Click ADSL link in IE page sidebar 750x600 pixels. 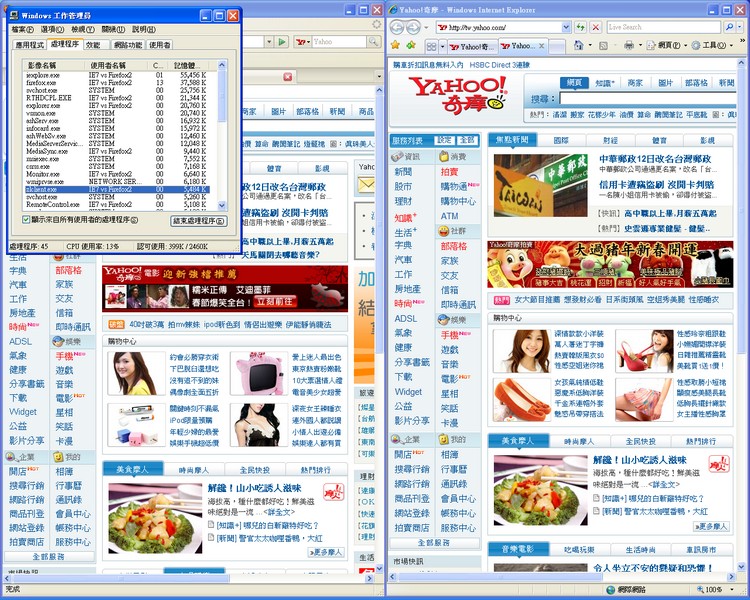click(x=405, y=318)
